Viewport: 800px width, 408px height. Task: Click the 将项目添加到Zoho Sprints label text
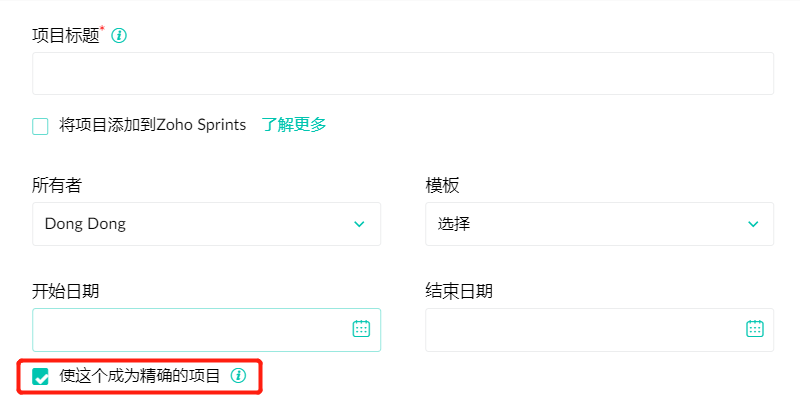point(152,125)
